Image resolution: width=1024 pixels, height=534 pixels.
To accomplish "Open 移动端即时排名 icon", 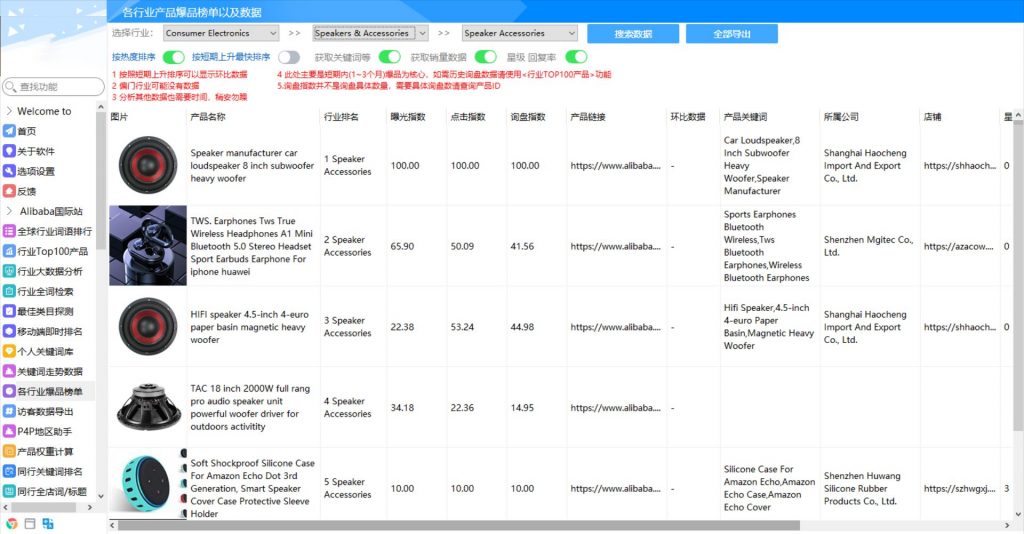I will tap(9, 332).
